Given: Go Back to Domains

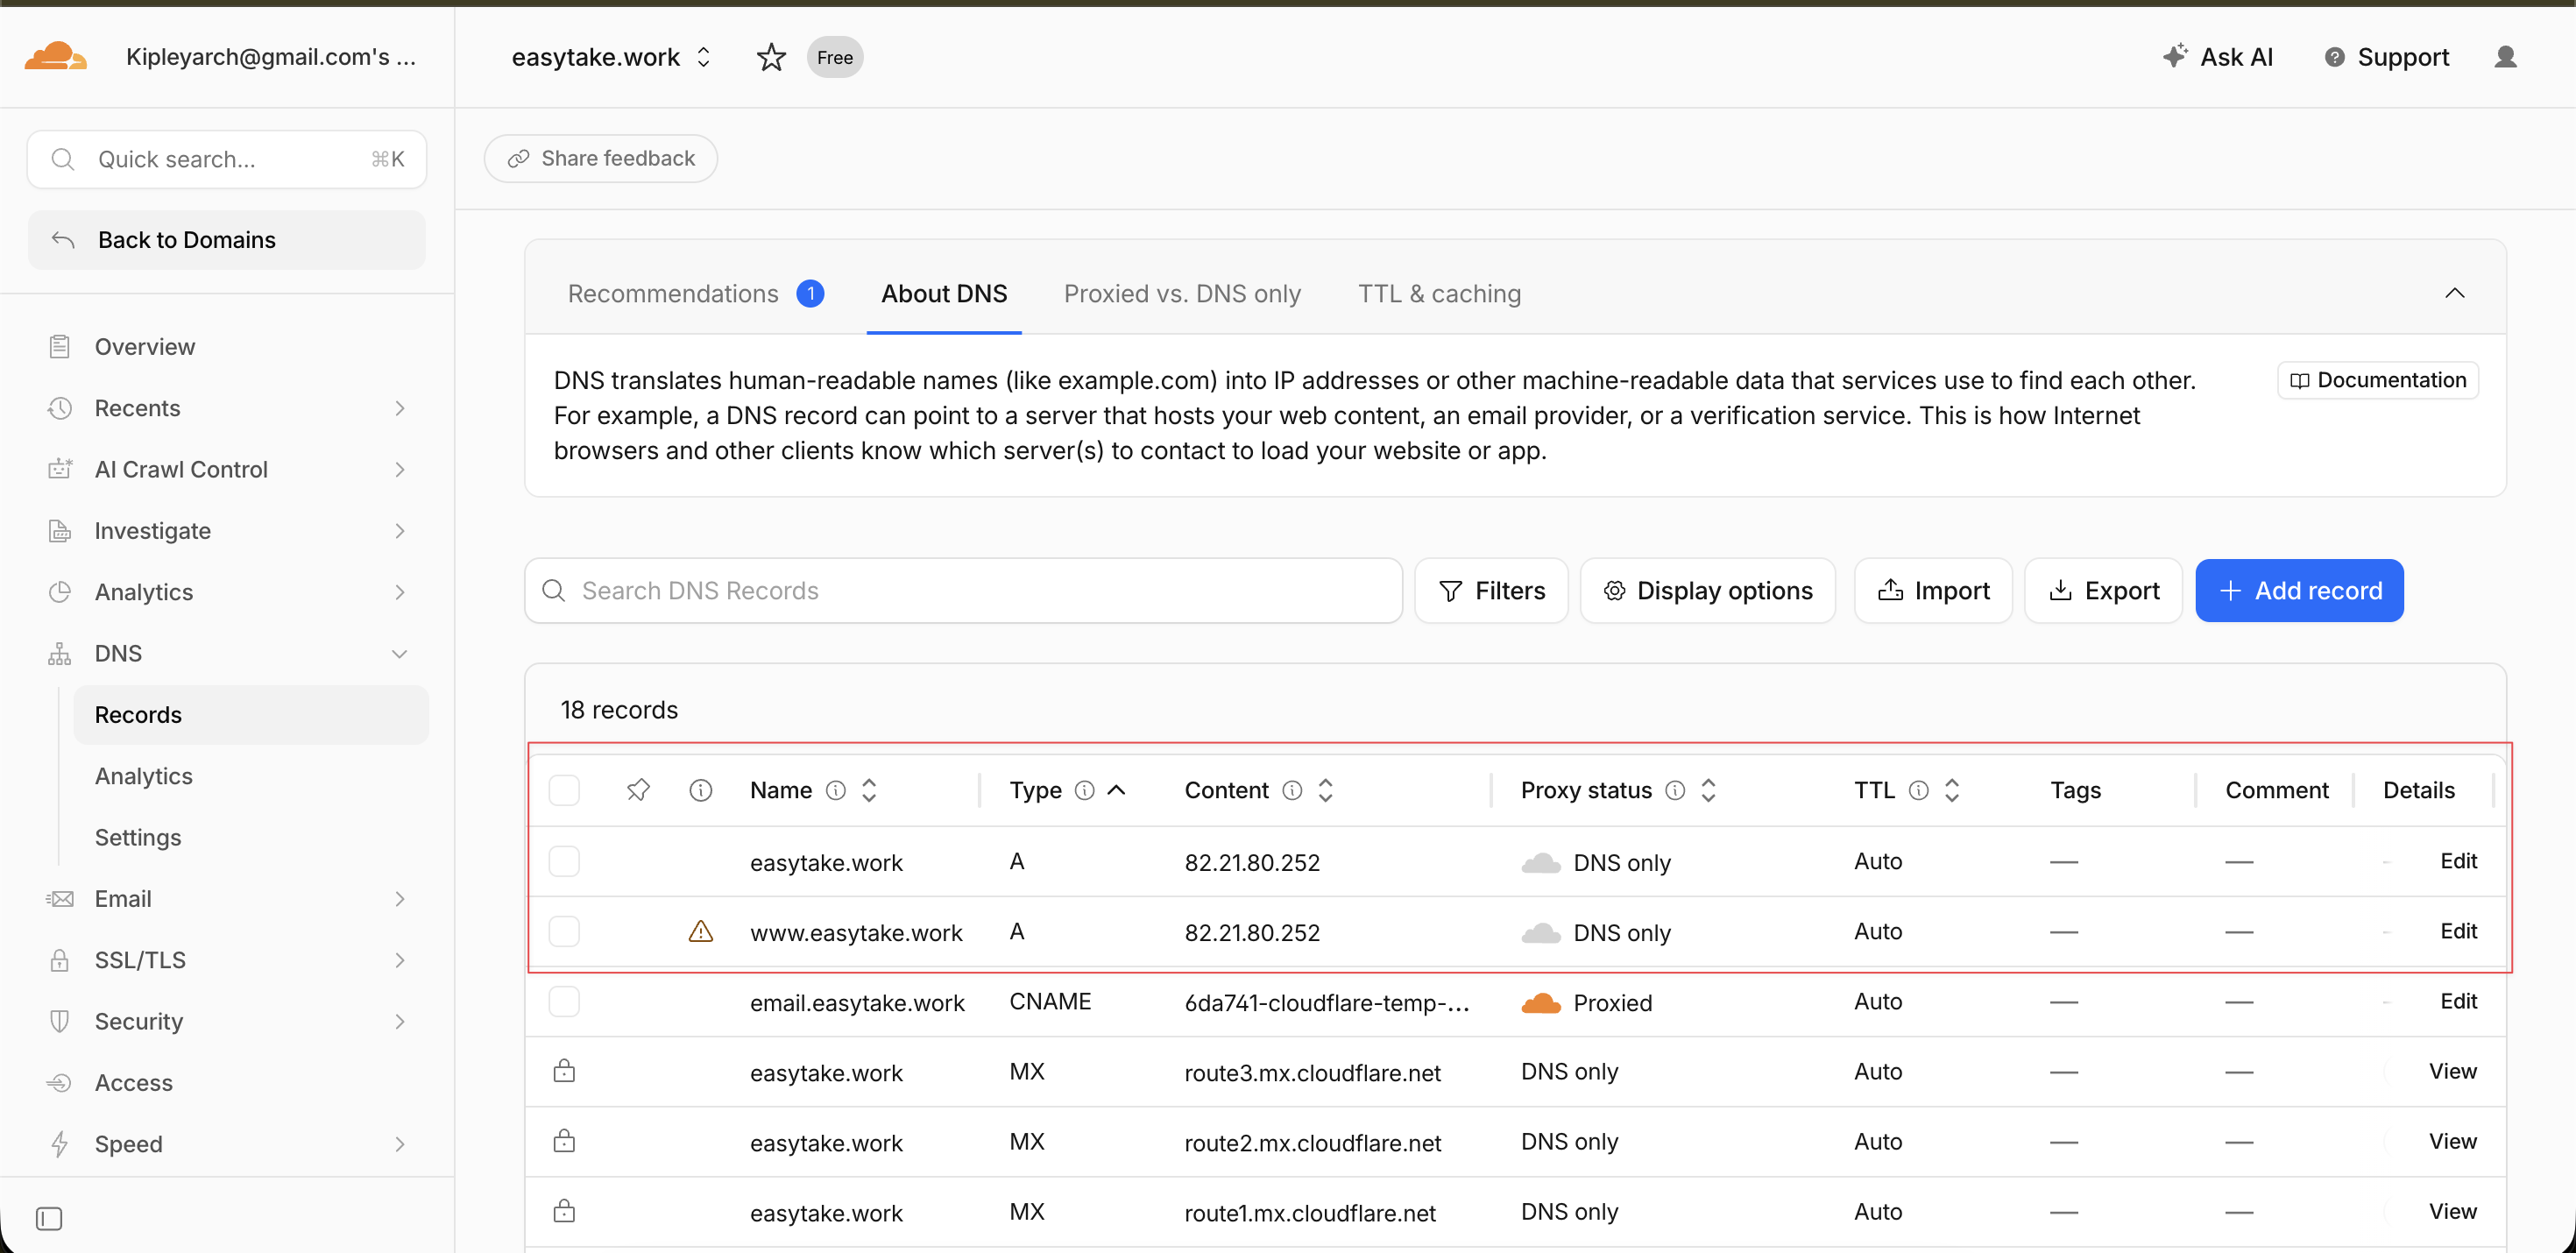Looking at the screenshot, I should click(227, 240).
